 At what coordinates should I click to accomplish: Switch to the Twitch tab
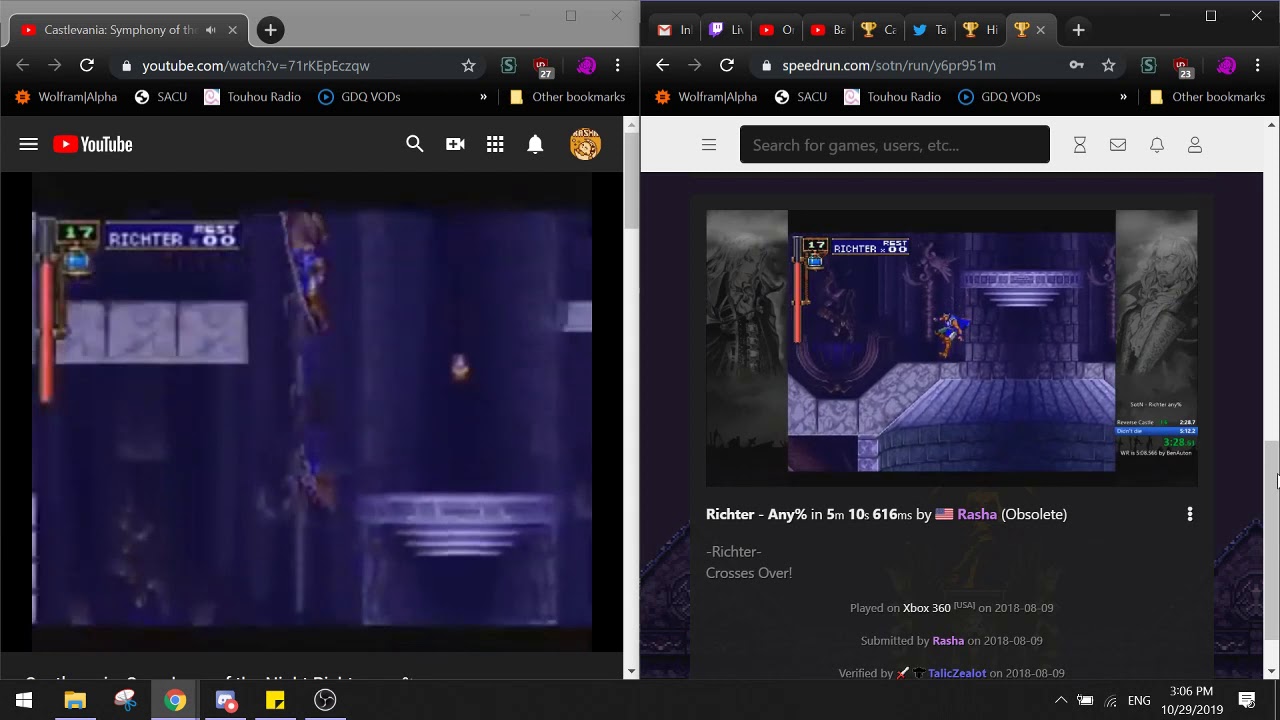pyautogui.click(x=727, y=30)
